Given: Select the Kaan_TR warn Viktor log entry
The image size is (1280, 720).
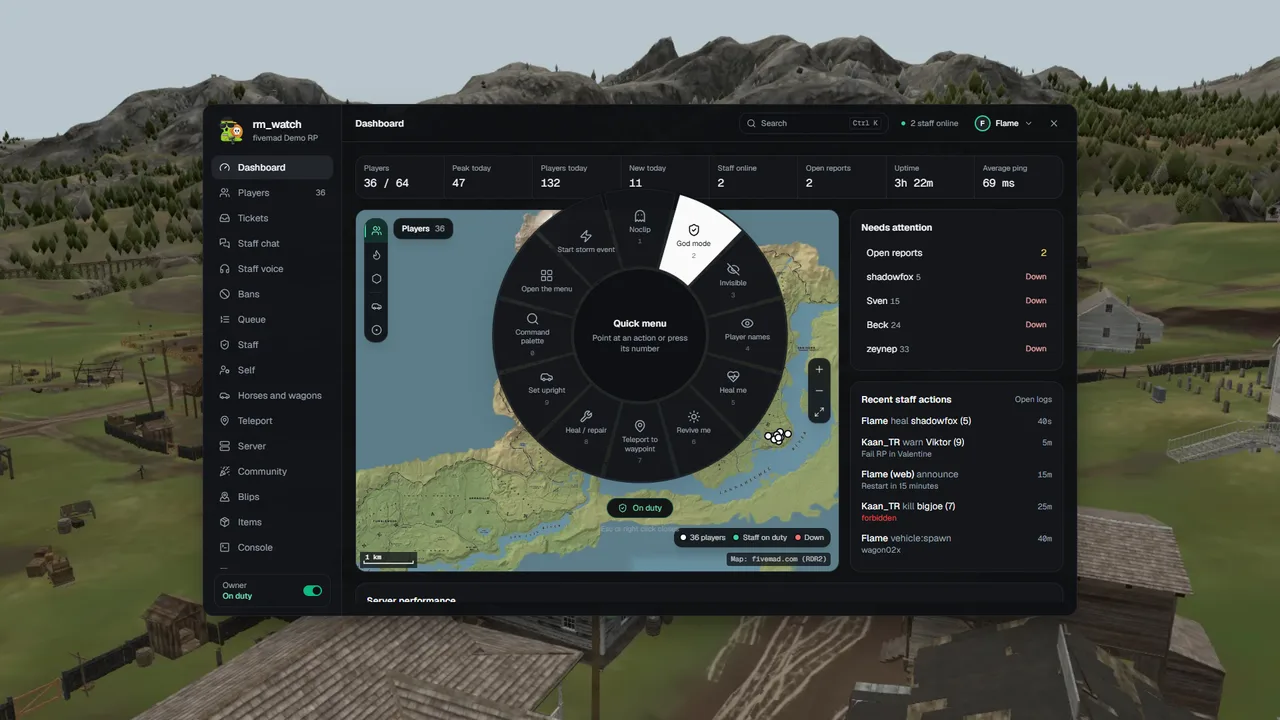Looking at the screenshot, I should (956, 447).
